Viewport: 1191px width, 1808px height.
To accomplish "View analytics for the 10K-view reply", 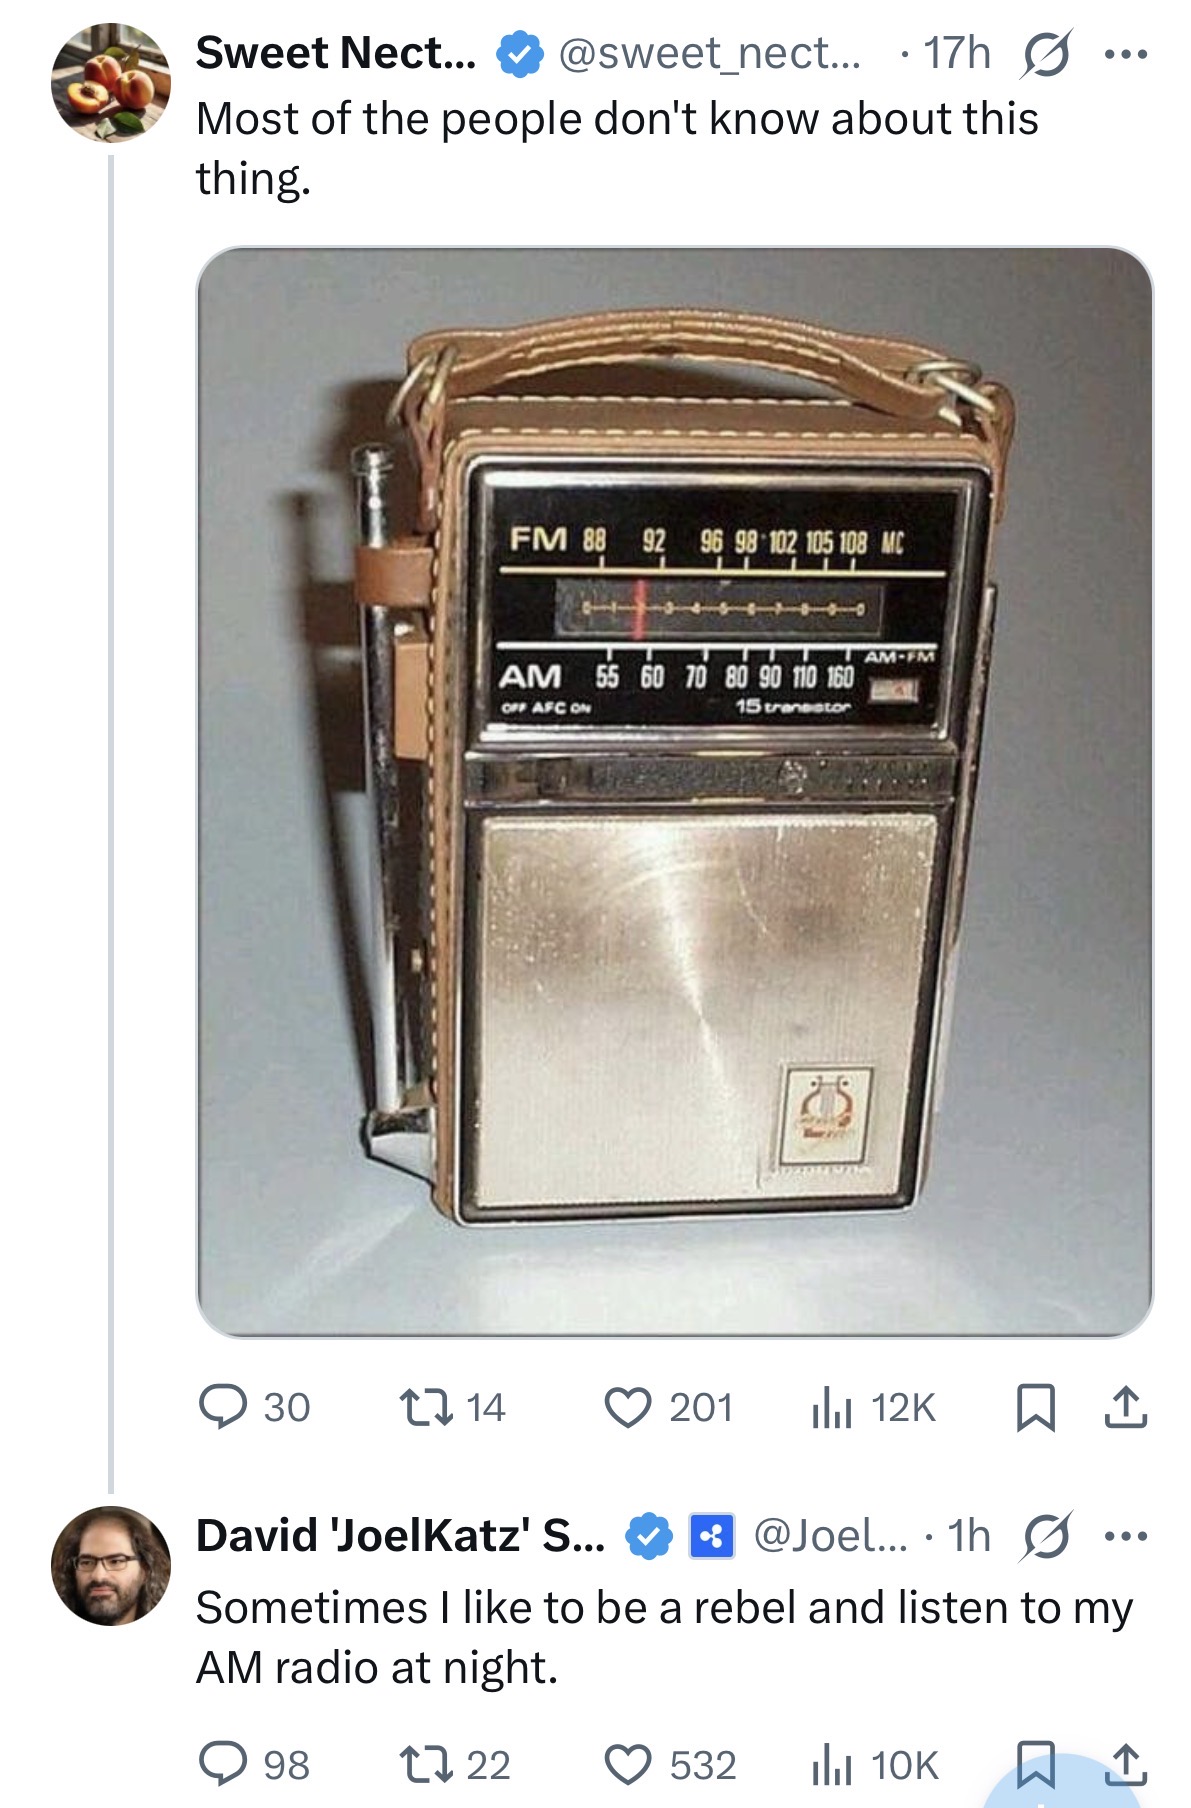I will pos(831,1766).
